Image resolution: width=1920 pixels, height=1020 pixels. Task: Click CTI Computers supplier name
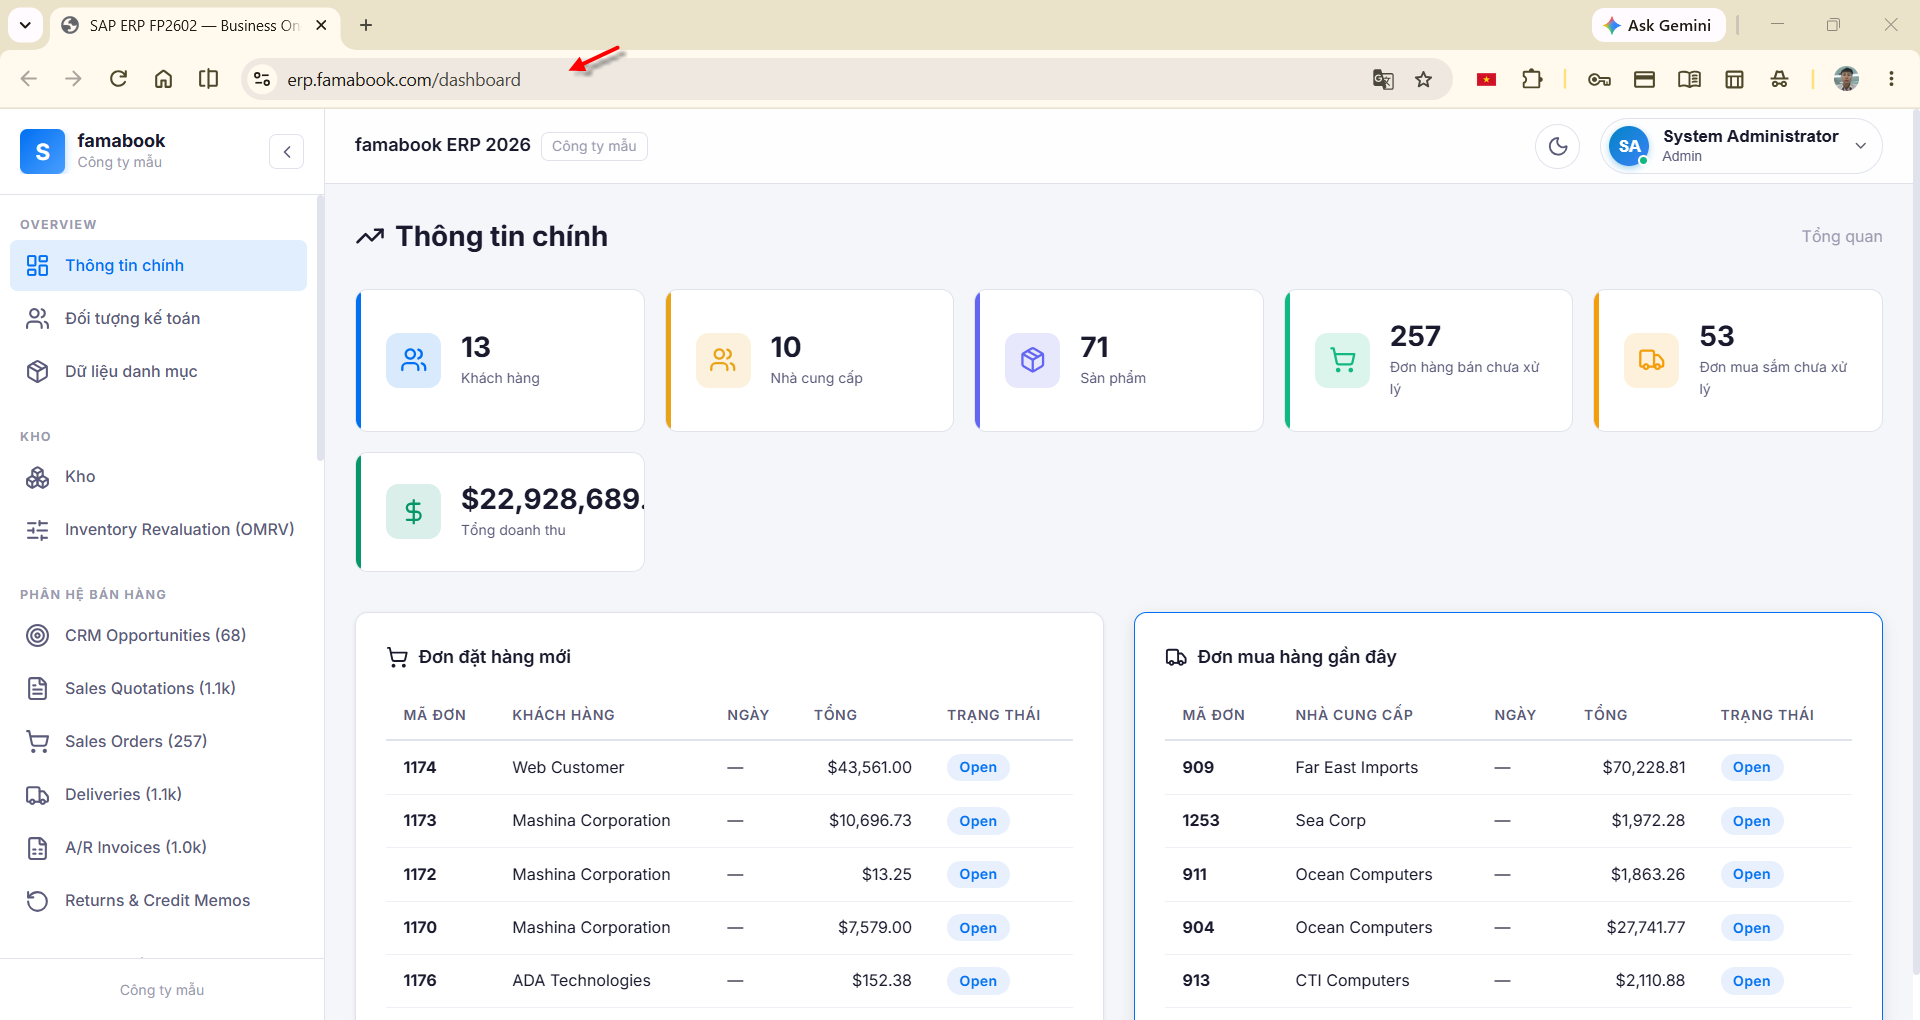coord(1352,981)
